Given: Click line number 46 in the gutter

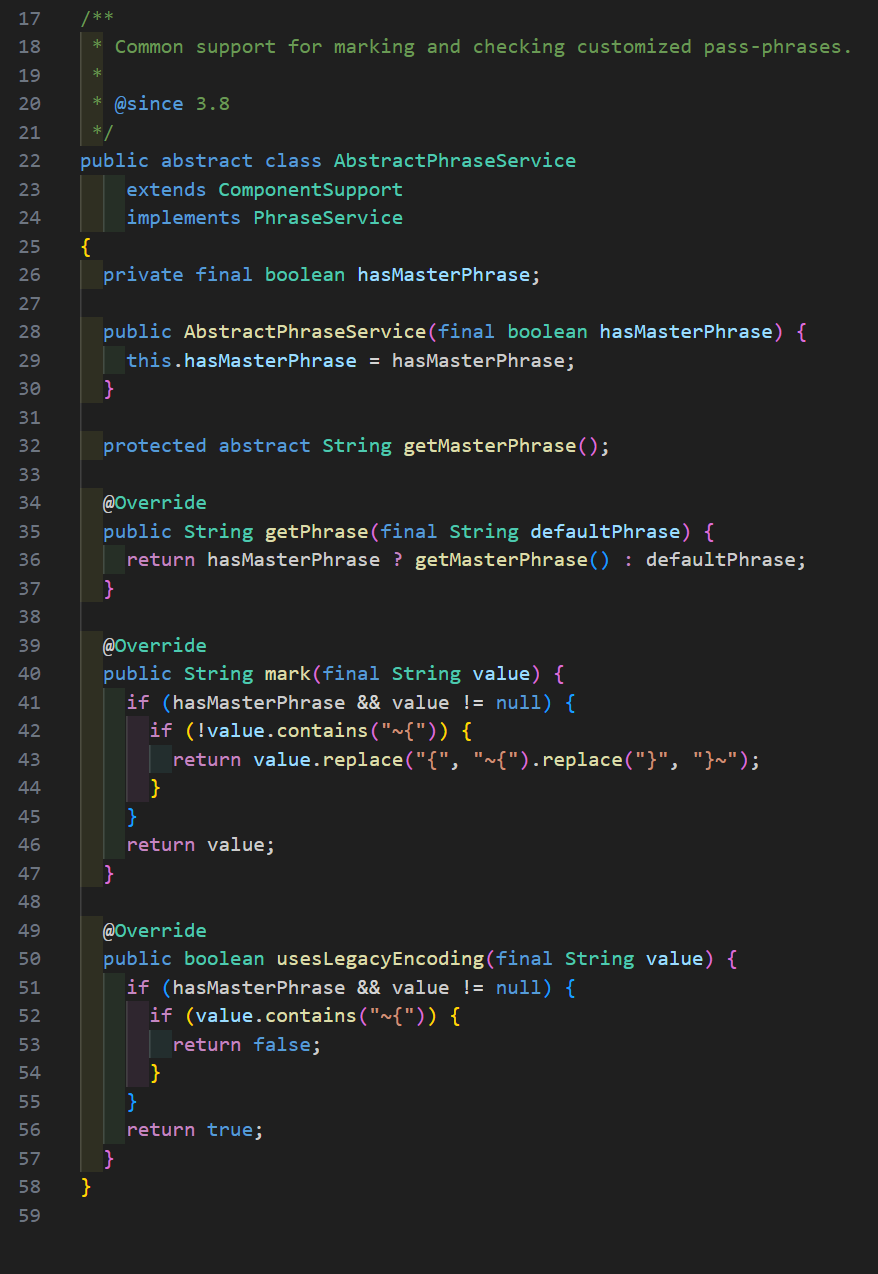Looking at the screenshot, I should click(x=30, y=845).
